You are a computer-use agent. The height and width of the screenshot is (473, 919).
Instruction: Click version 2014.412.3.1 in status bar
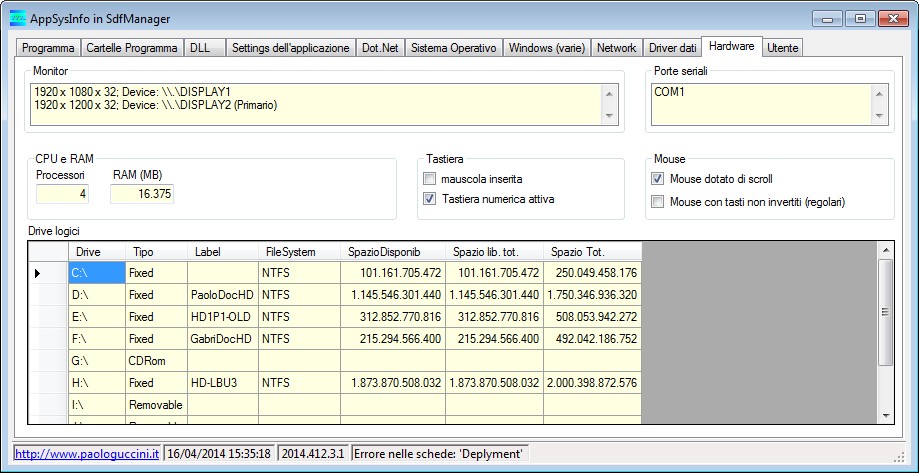[x=314, y=454]
